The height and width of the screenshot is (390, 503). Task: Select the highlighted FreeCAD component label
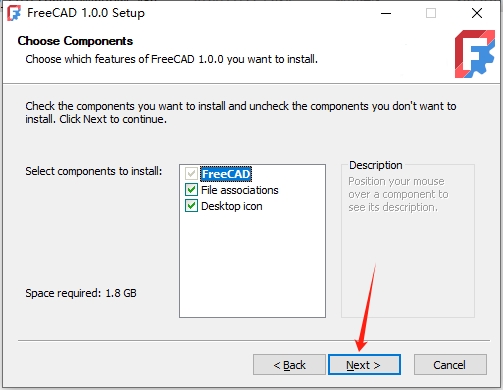click(x=226, y=174)
